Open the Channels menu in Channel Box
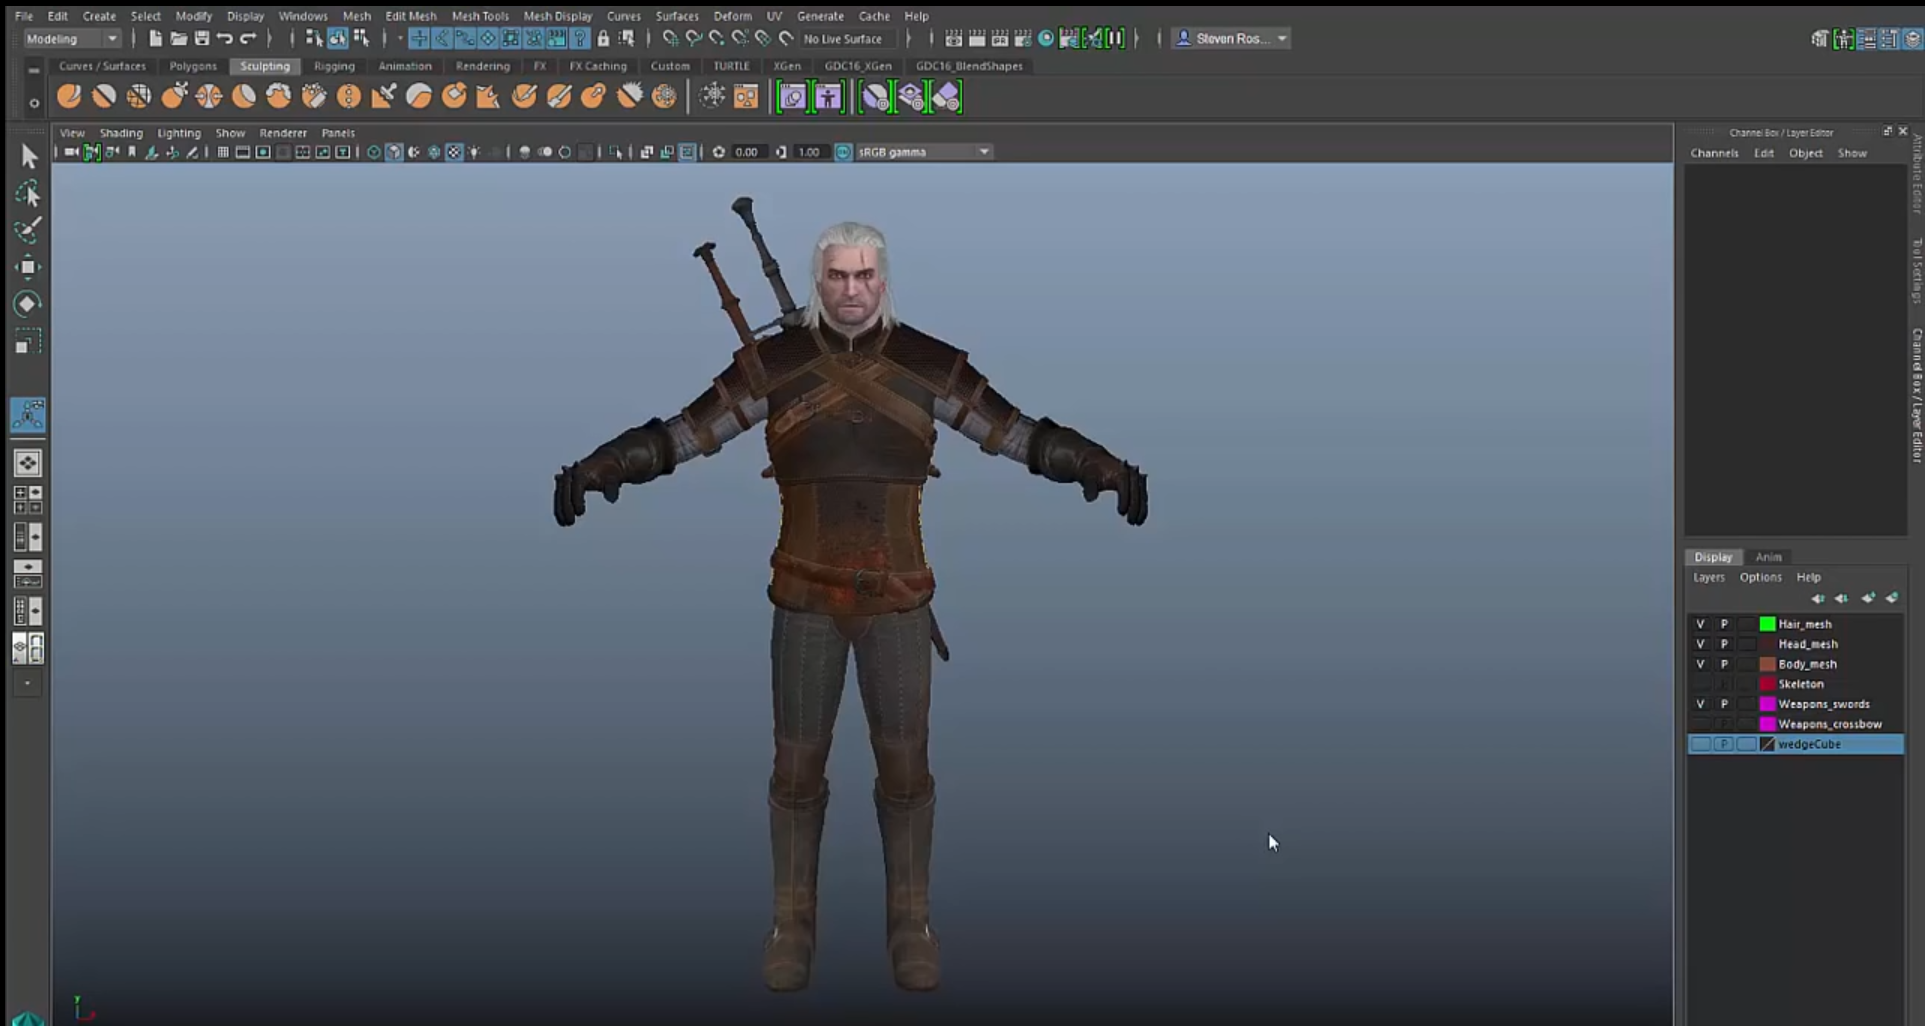This screenshot has height=1026, width=1925. pos(1714,153)
